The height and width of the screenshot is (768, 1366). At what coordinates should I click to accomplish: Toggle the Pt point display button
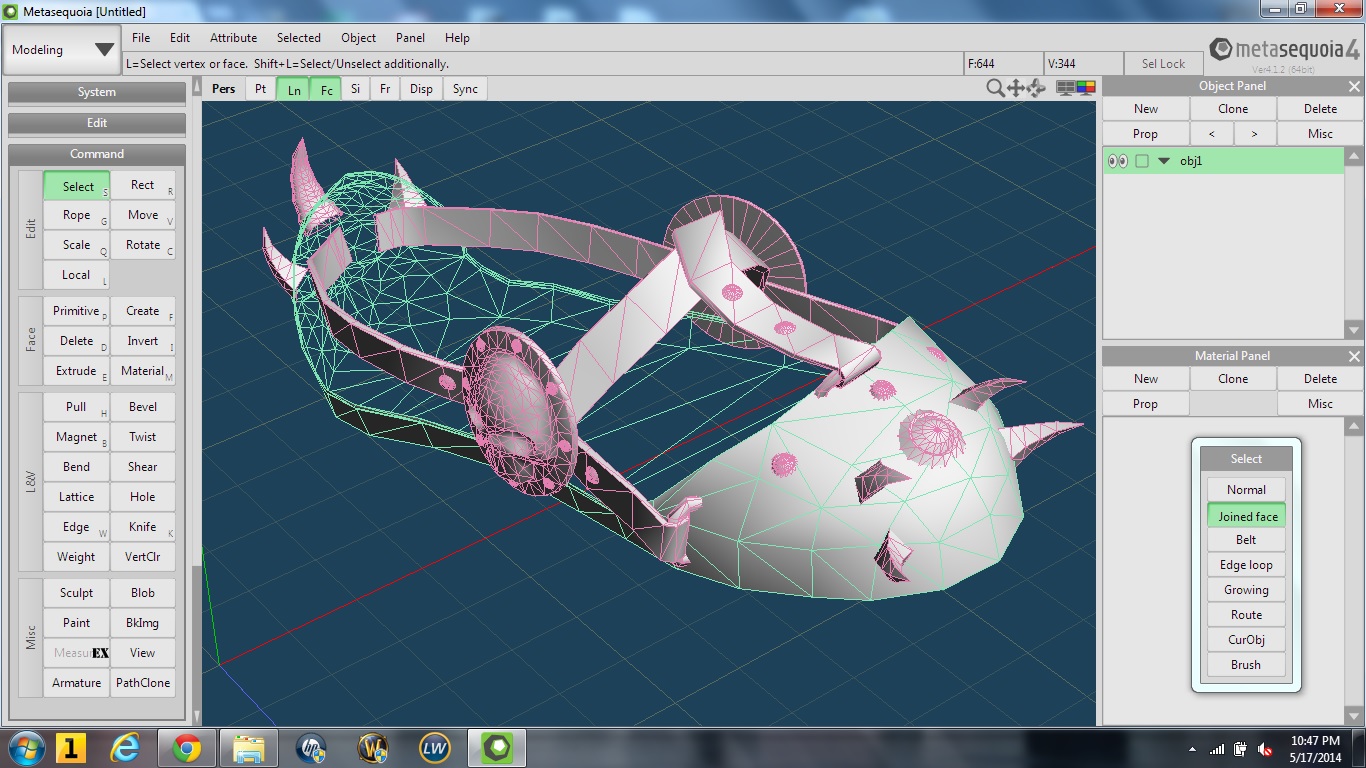260,89
